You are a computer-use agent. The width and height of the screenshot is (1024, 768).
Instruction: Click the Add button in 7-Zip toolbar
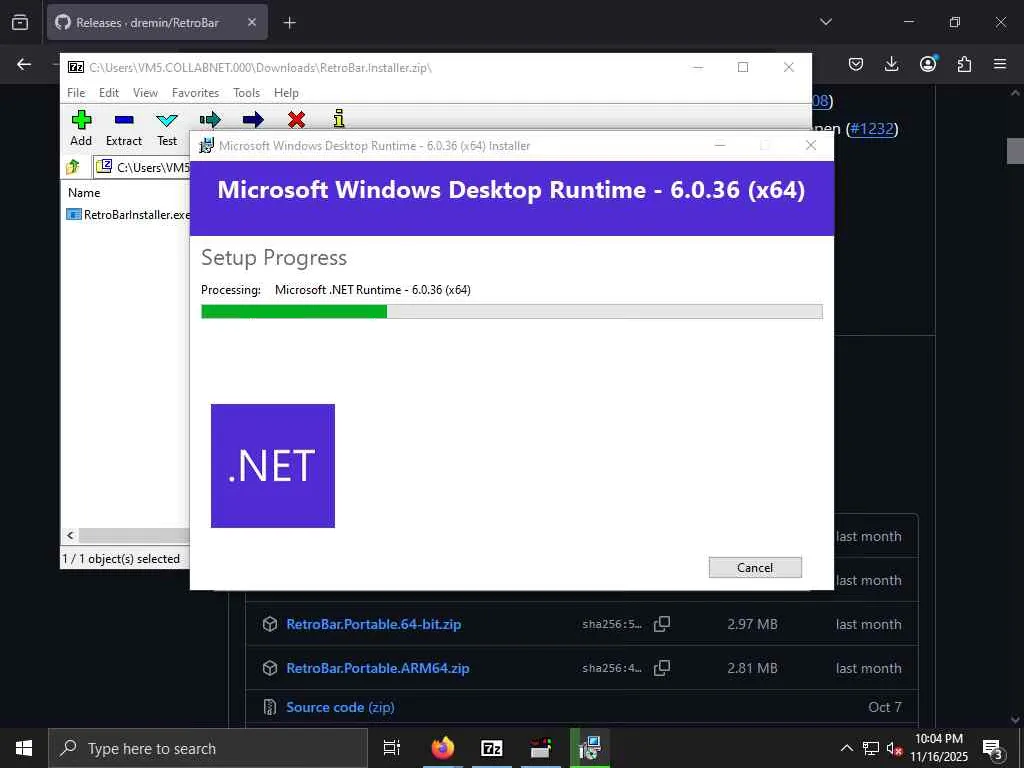point(81,128)
